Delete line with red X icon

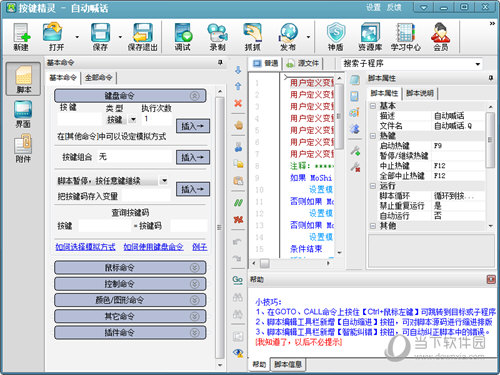click(x=238, y=103)
